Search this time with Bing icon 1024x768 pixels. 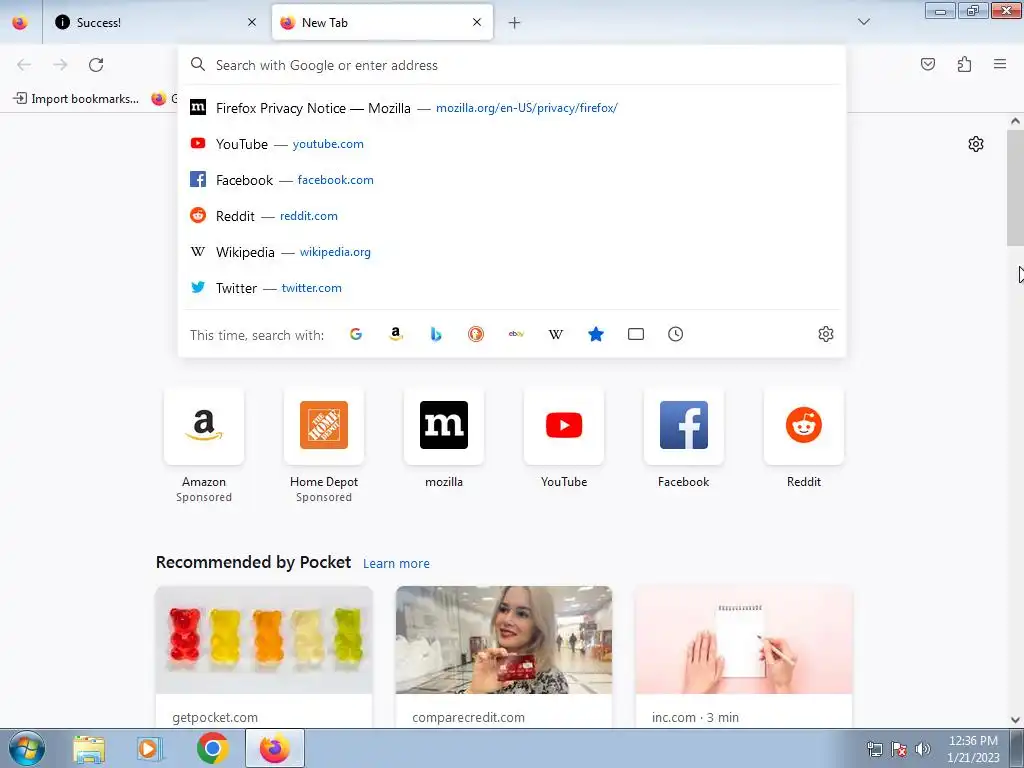(x=436, y=334)
